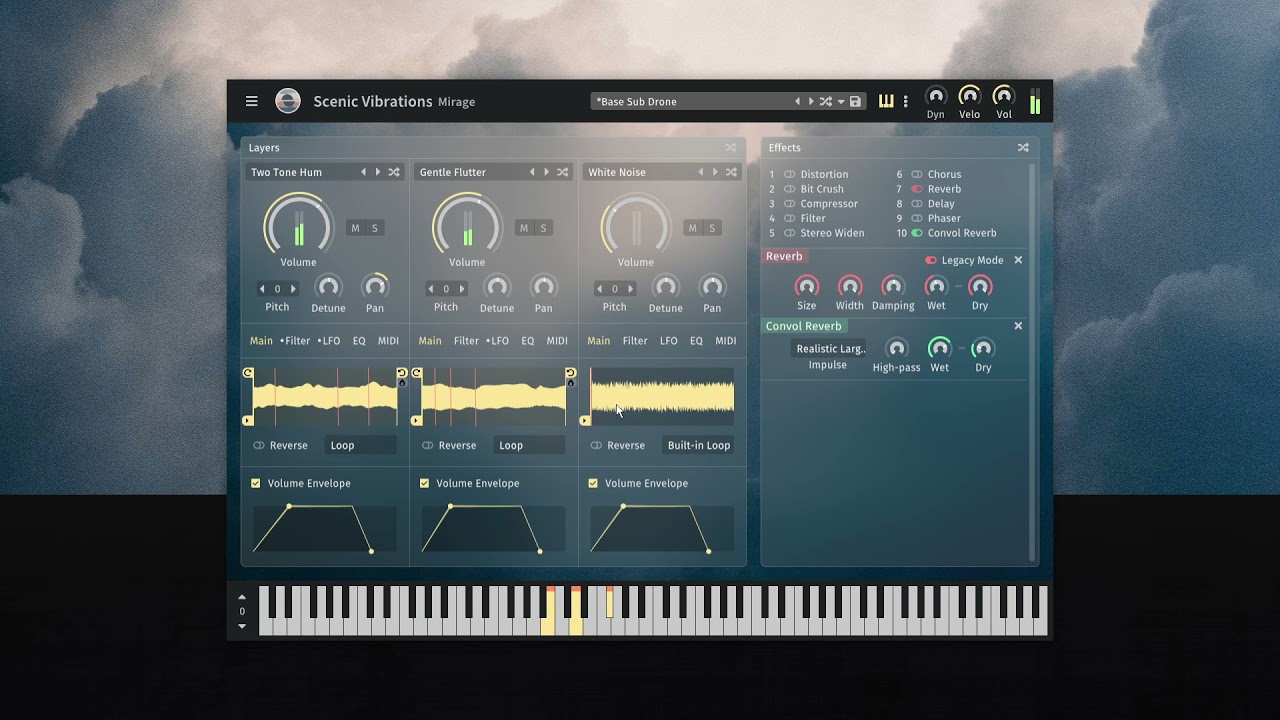Viewport: 1280px width, 720px height.
Task: Close the Convol Reverb effect panel
Action: click(1018, 326)
